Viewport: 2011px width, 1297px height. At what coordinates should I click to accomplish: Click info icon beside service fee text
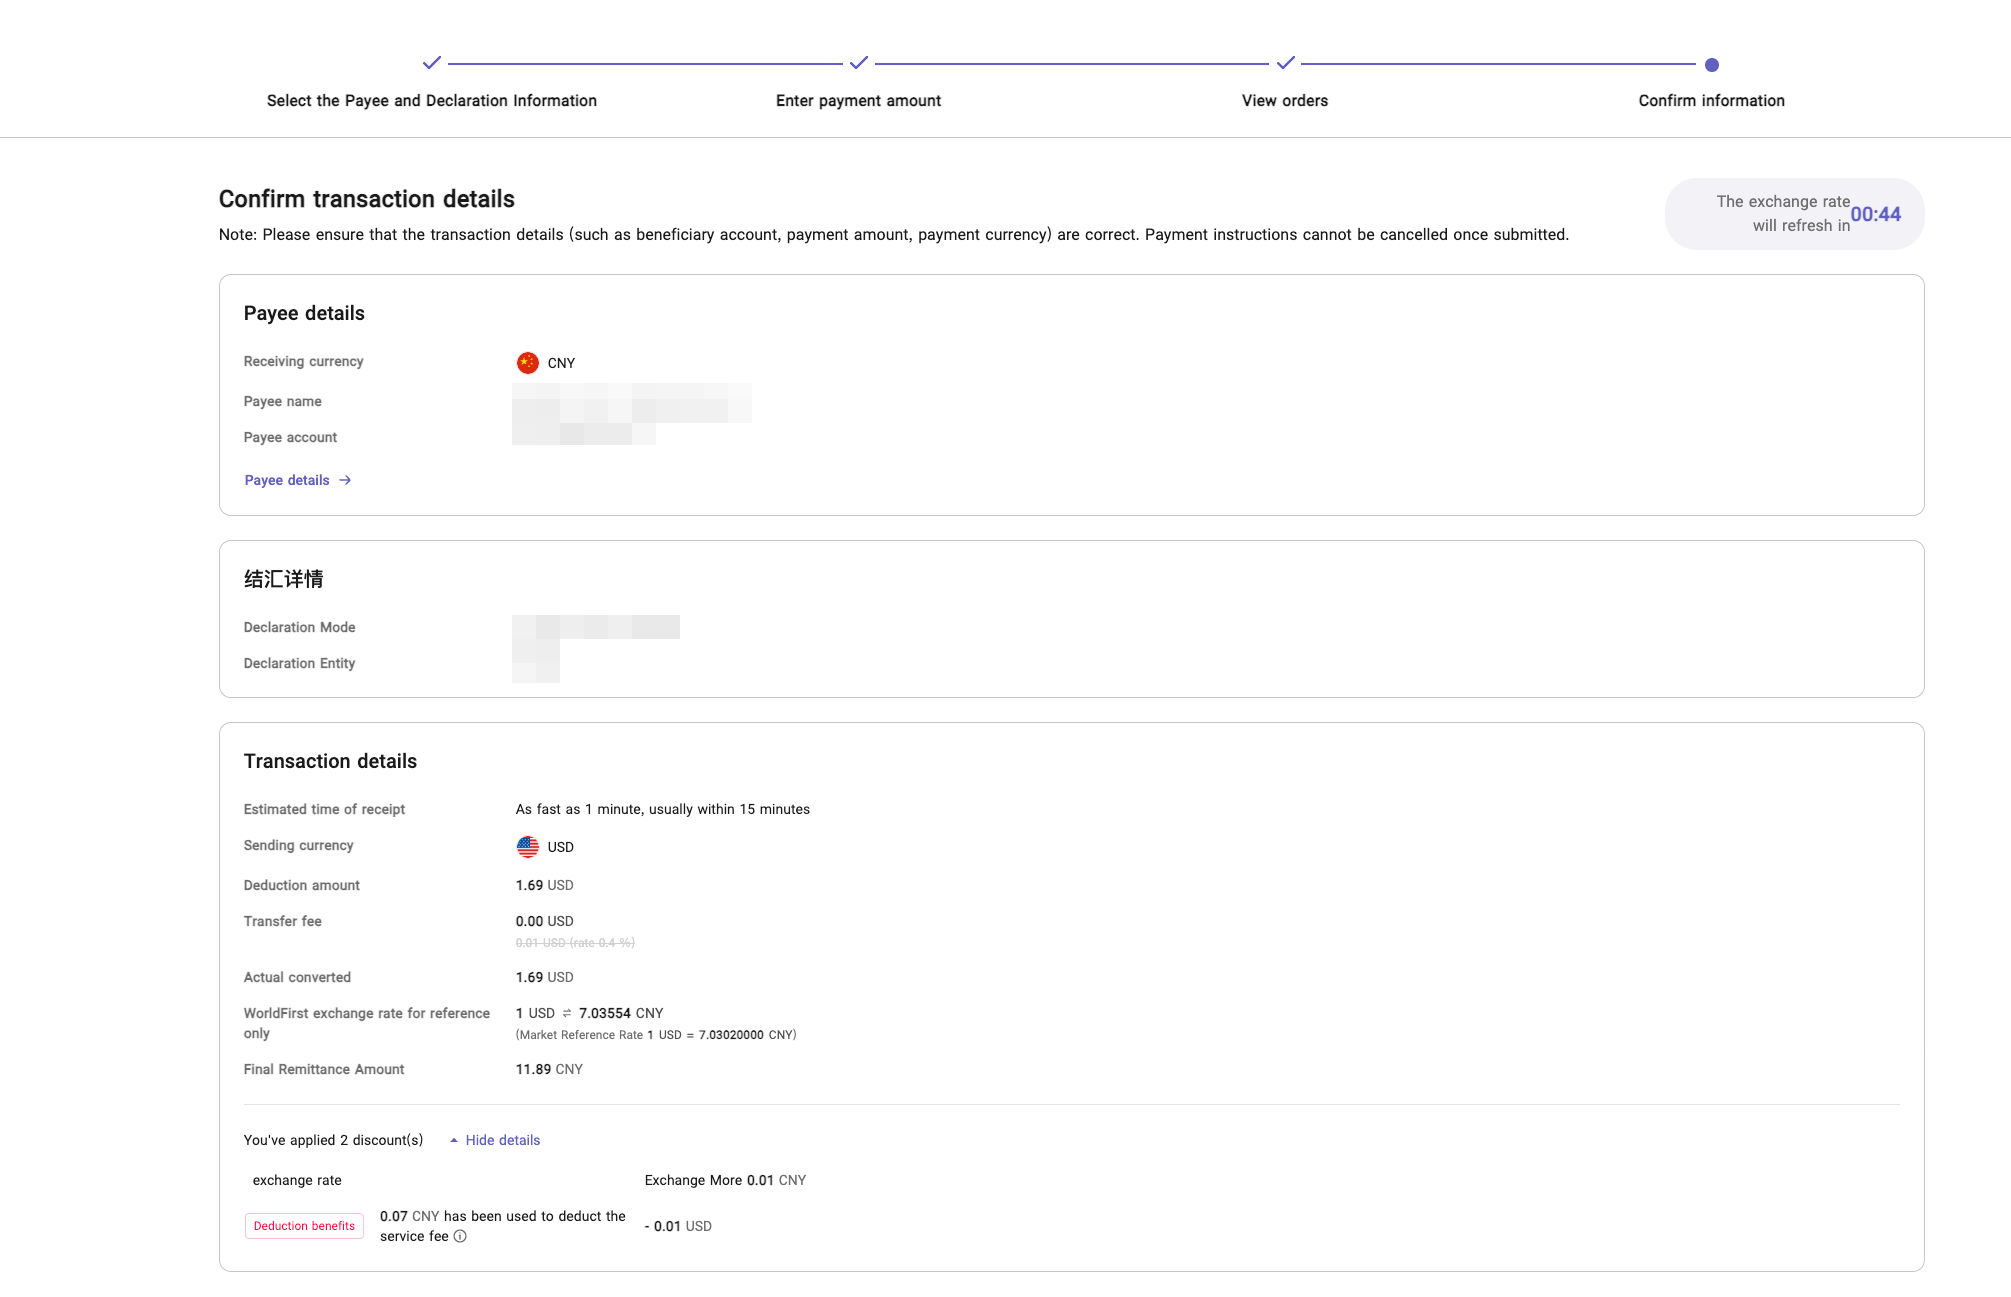click(460, 1237)
